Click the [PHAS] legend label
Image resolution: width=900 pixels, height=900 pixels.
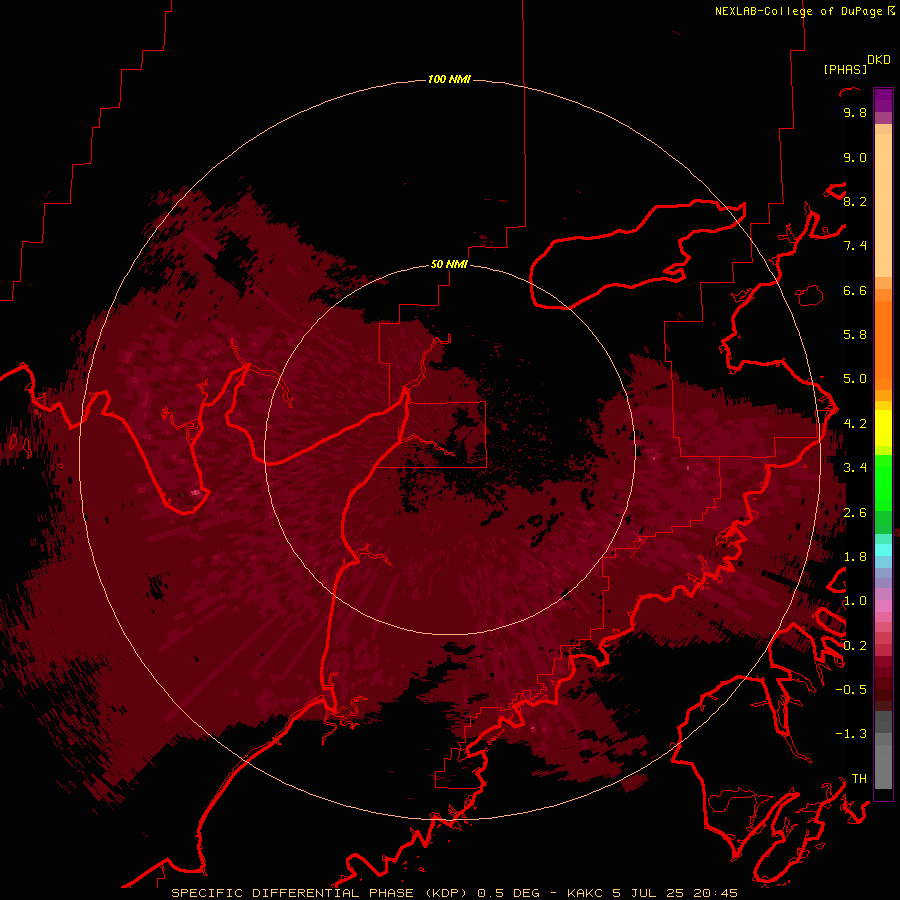845,69
